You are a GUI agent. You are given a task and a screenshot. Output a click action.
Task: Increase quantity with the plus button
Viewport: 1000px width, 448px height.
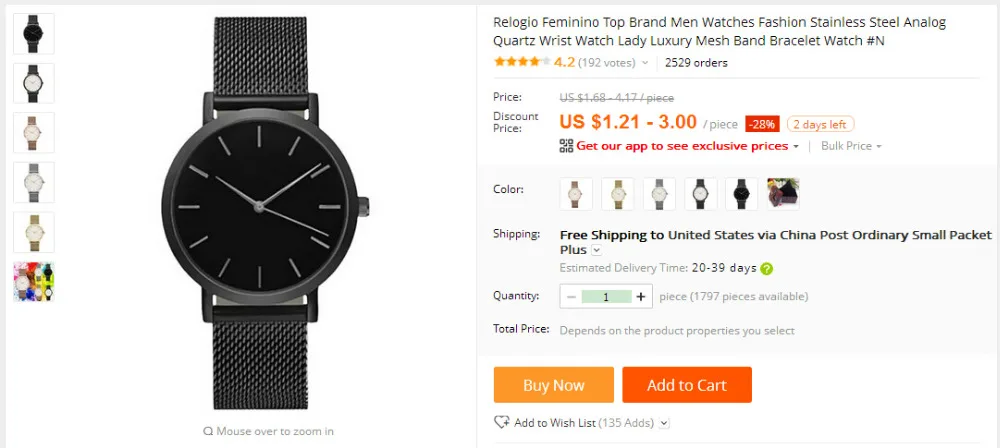[641, 297]
